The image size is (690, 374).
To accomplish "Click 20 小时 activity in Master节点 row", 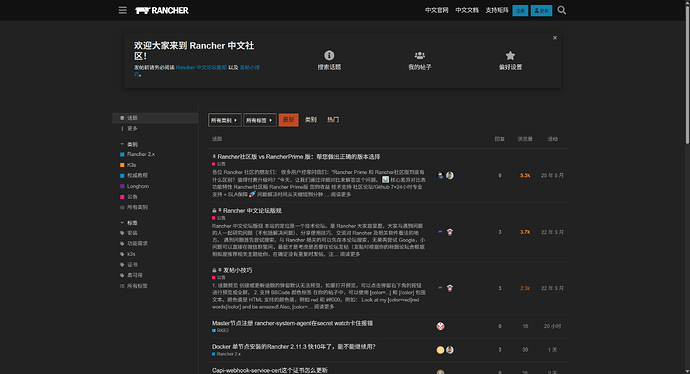I will click(552, 326).
